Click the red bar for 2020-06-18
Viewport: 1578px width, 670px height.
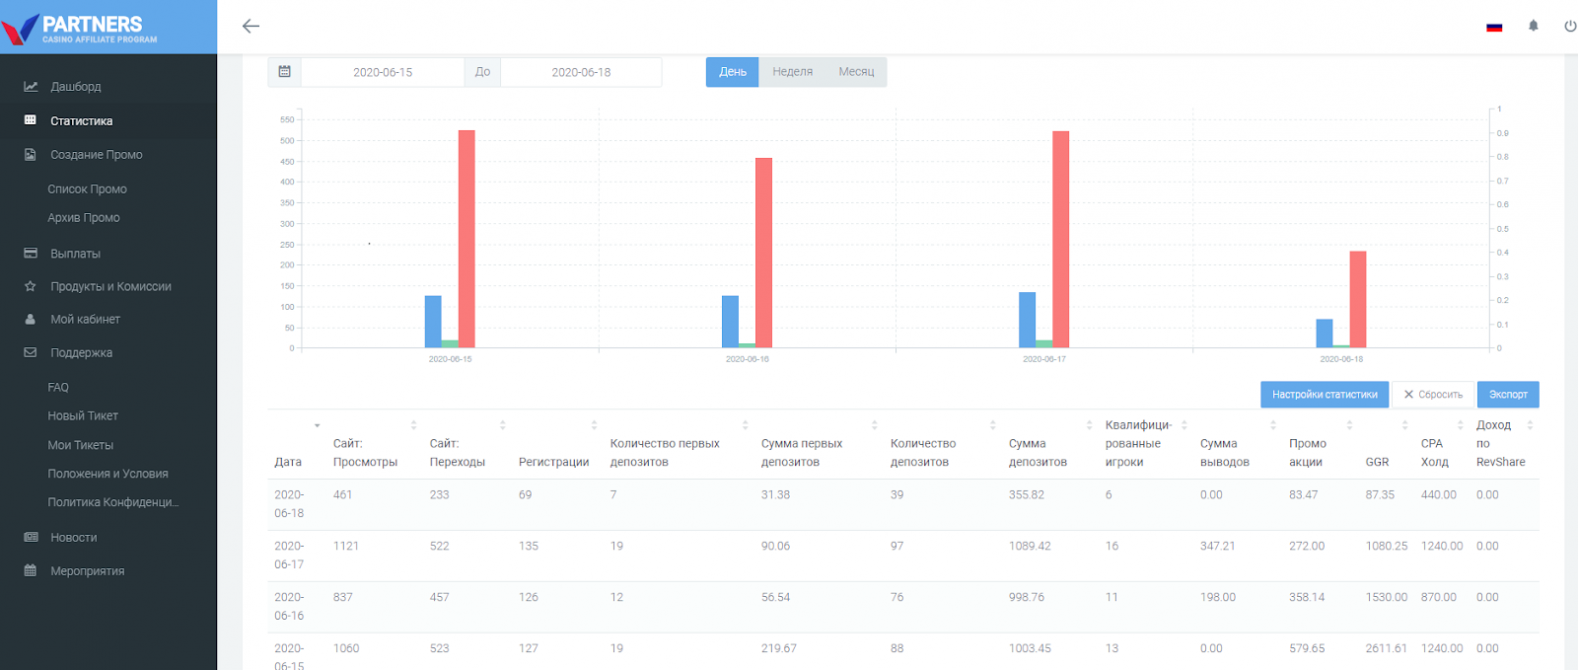1358,299
